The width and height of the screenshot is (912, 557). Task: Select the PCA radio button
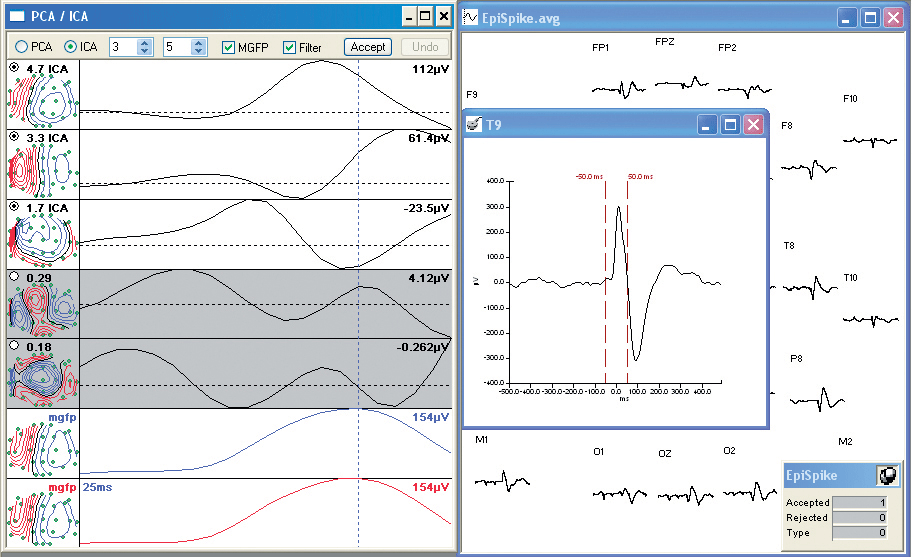(x=20, y=47)
